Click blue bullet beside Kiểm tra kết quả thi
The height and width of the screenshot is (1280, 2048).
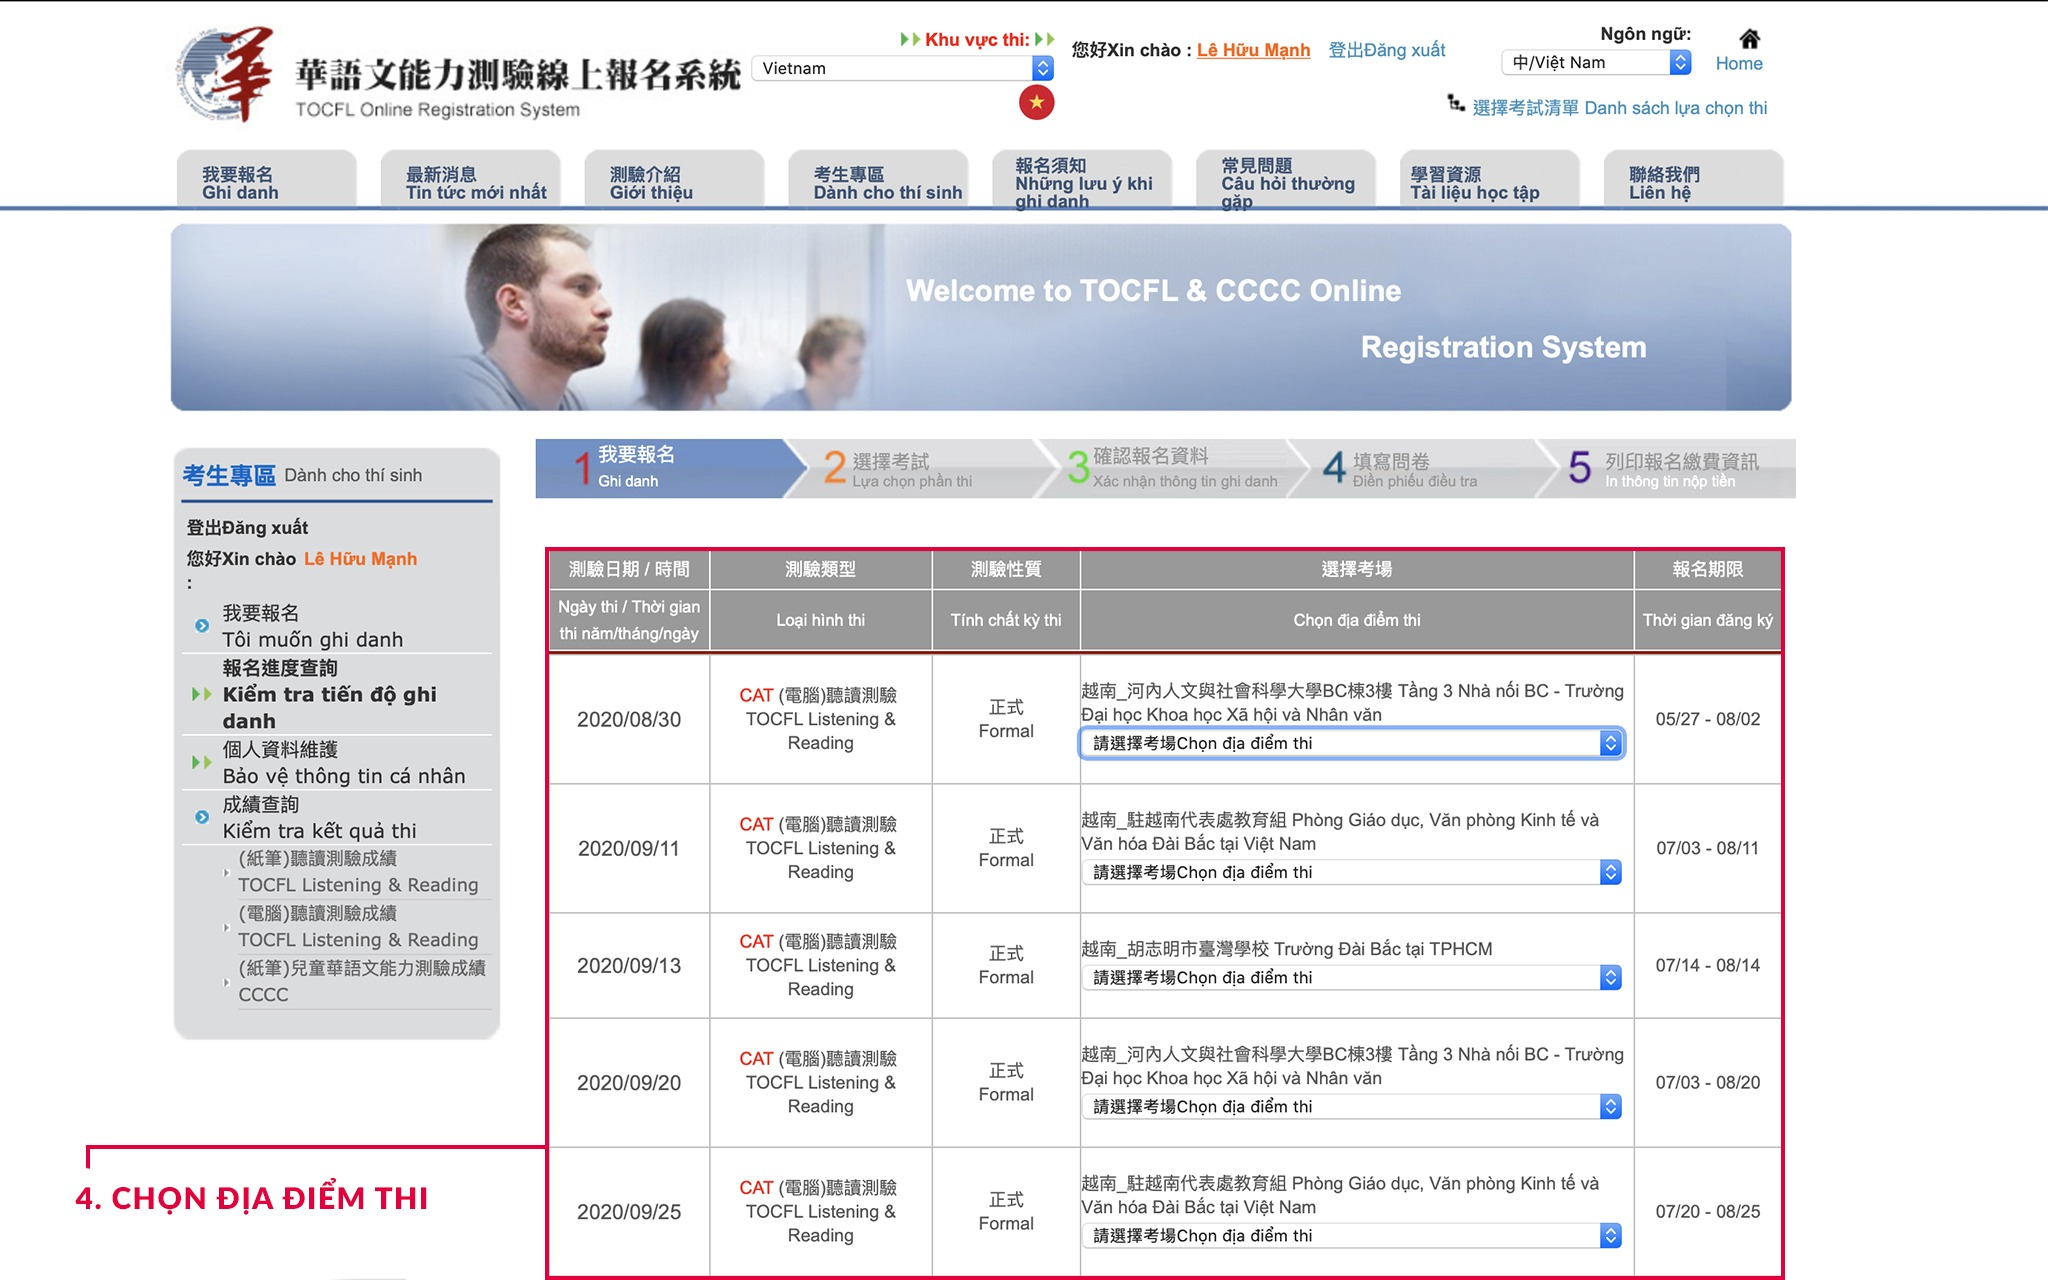click(202, 817)
